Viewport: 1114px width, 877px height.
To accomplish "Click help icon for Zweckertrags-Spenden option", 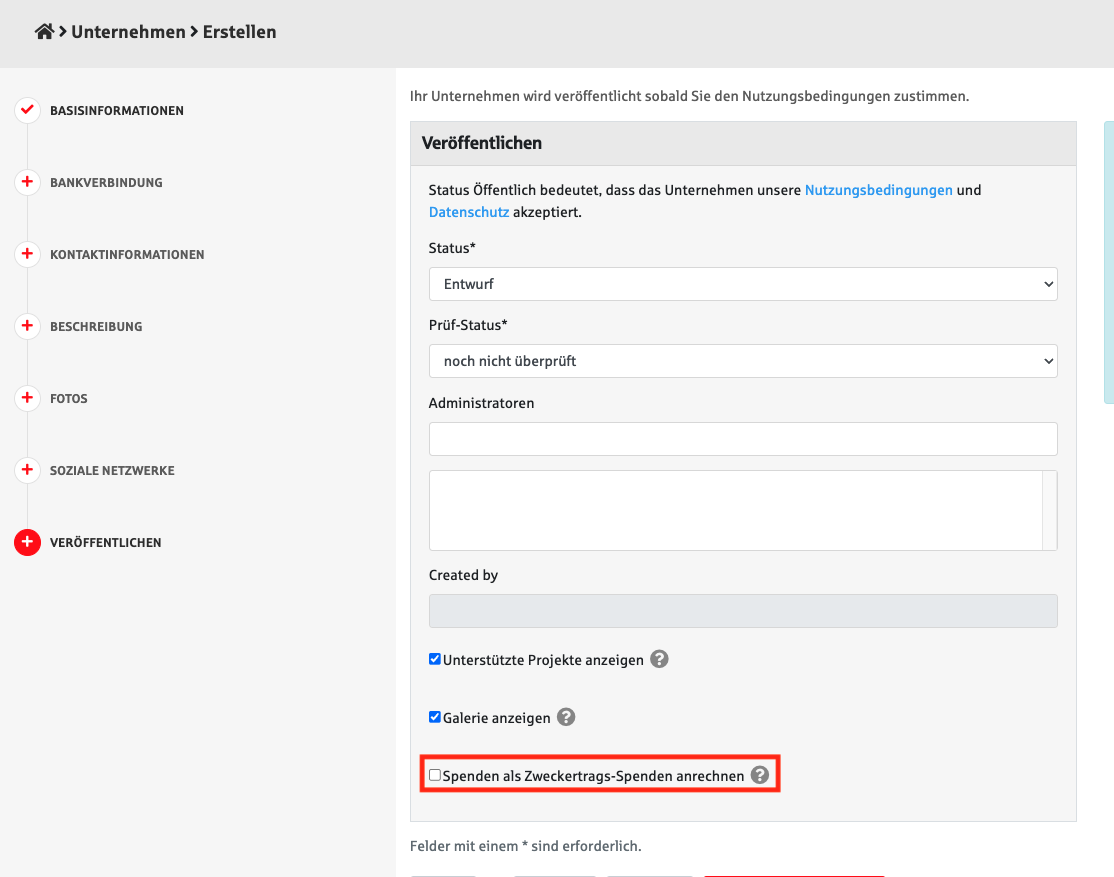I will [x=760, y=775].
